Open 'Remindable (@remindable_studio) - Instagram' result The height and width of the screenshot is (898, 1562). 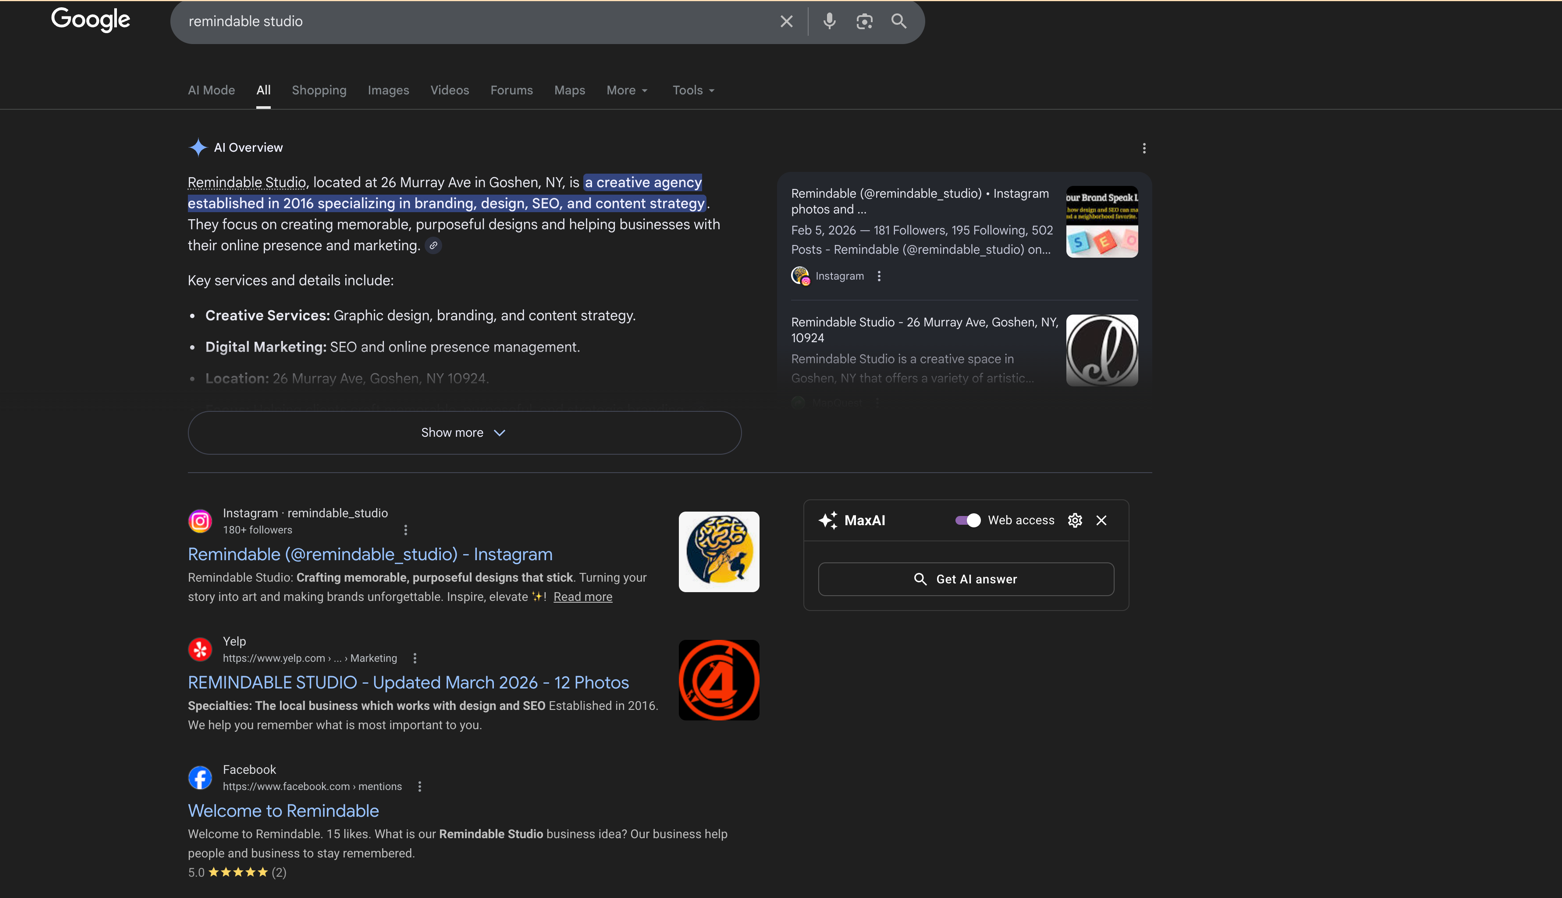pos(370,554)
